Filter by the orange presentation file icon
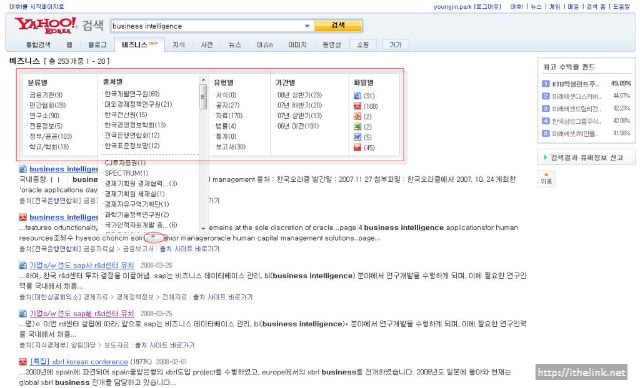Image resolution: width=640 pixels, height=388 pixels. pyautogui.click(x=358, y=116)
